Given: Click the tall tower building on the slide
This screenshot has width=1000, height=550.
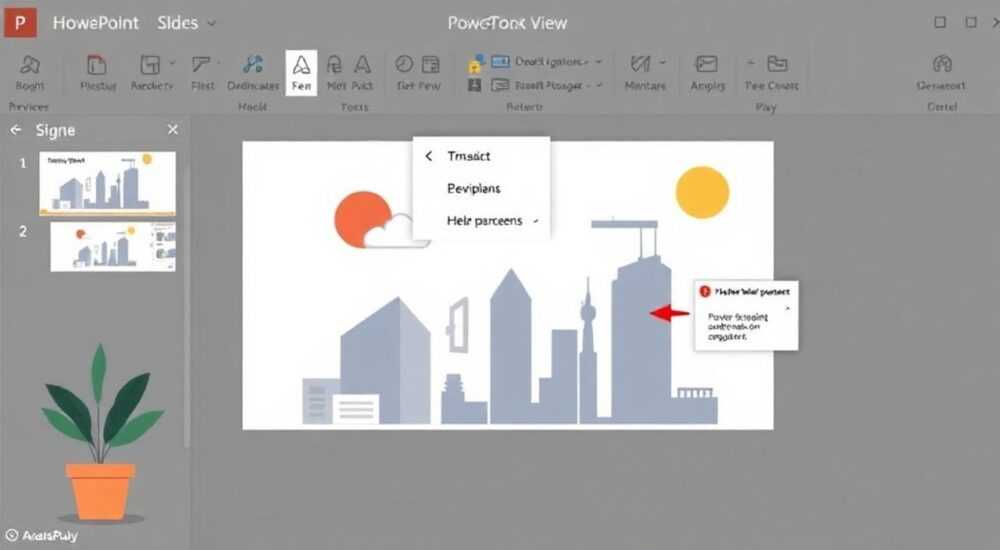Looking at the screenshot, I should pos(641,338).
